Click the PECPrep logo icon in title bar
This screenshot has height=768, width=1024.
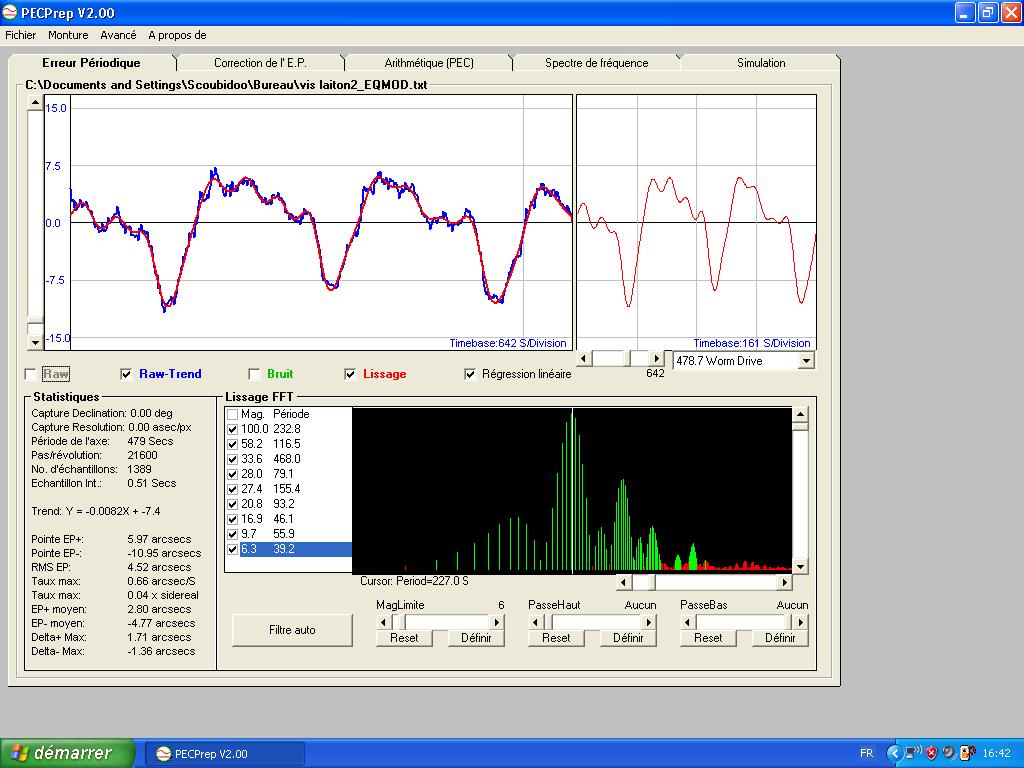click(x=9, y=12)
